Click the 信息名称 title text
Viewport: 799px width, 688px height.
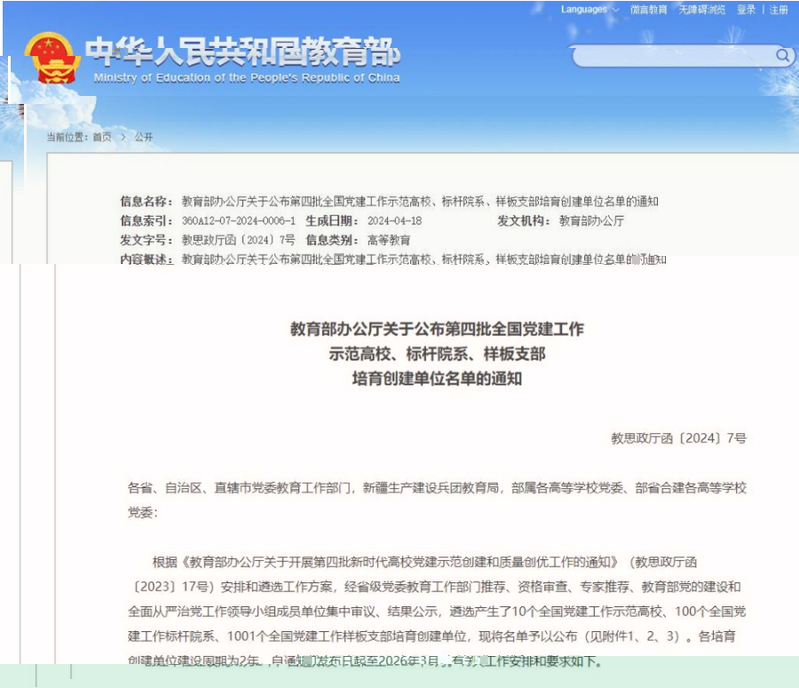click(x=420, y=201)
